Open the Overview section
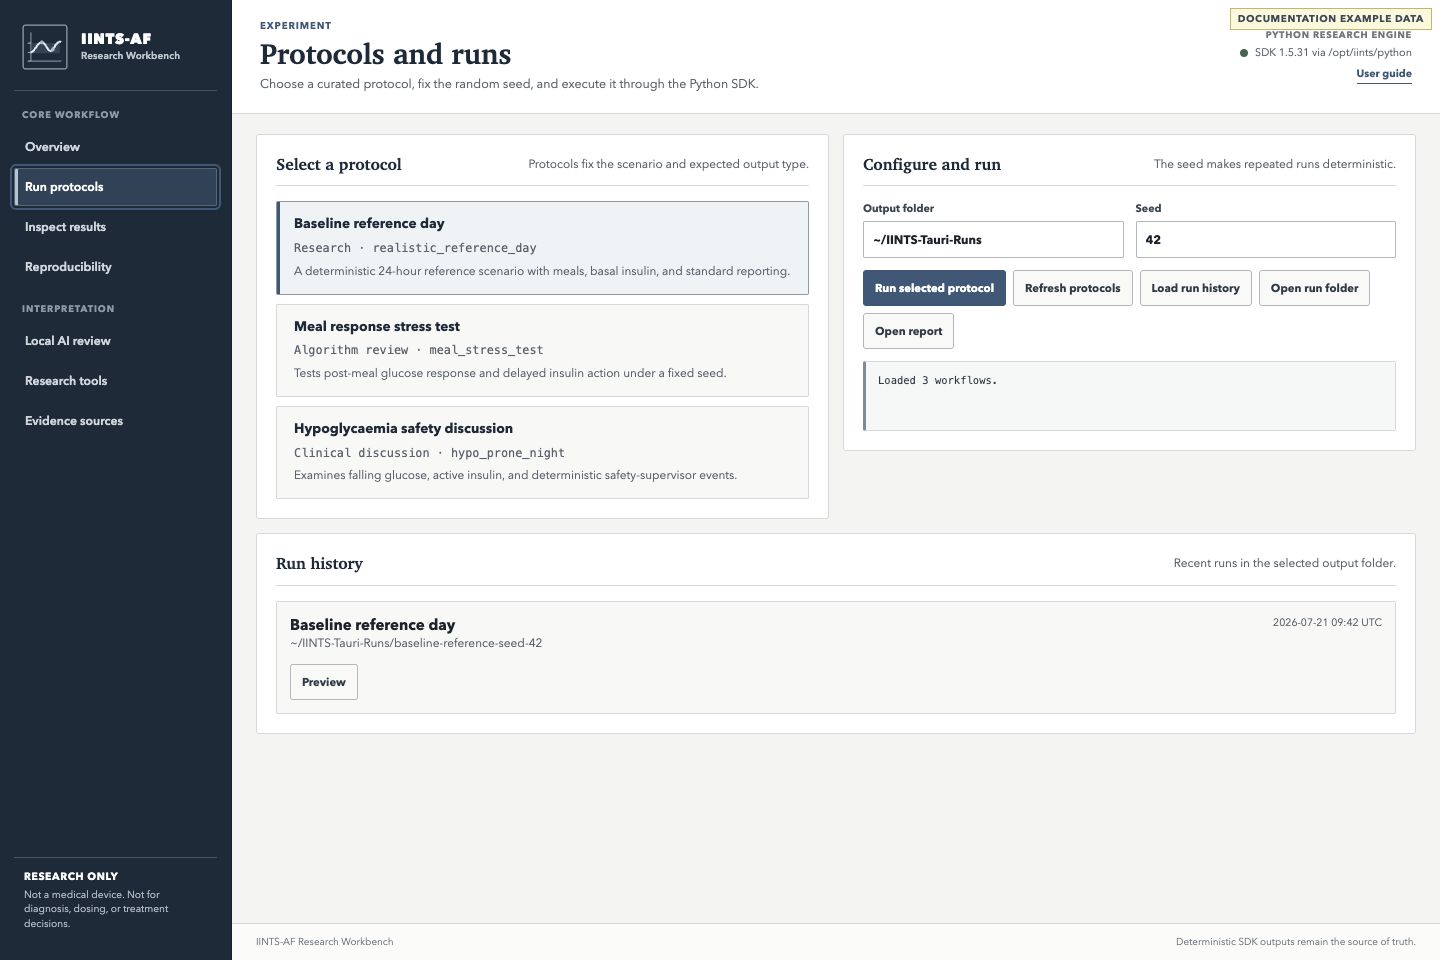Image resolution: width=1440 pixels, height=960 pixels. pos(116,147)
